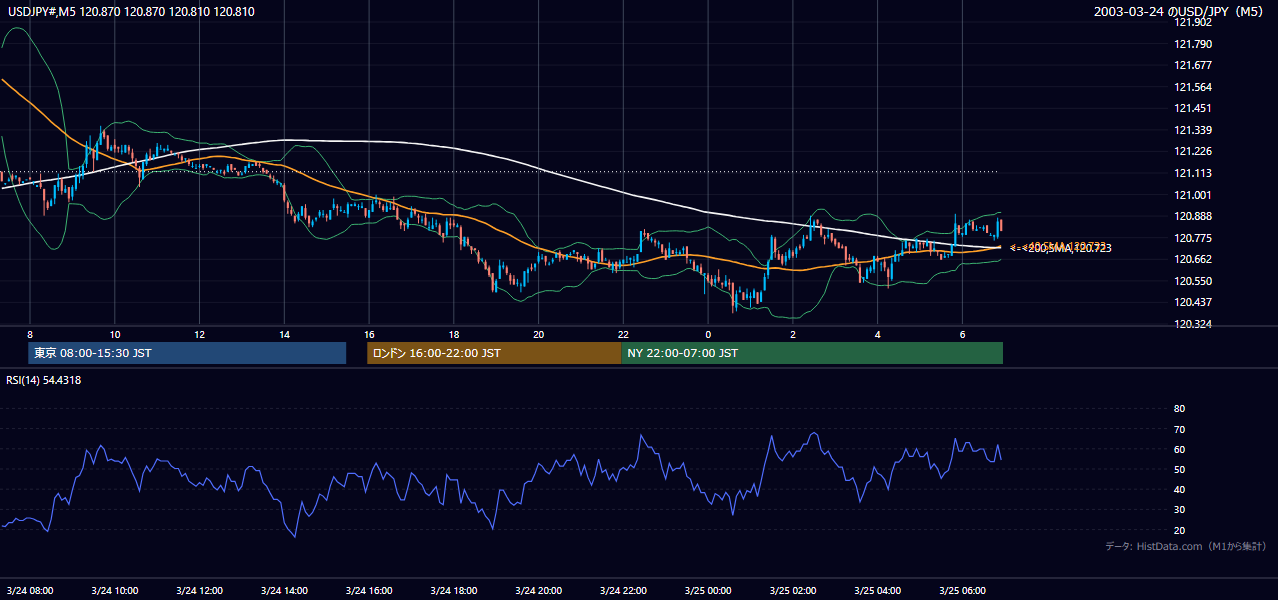This screenshot has width=1278, height=600.
Task: Click the 3/25 00:00 bottom time label
Action: [x=708, y=590]
